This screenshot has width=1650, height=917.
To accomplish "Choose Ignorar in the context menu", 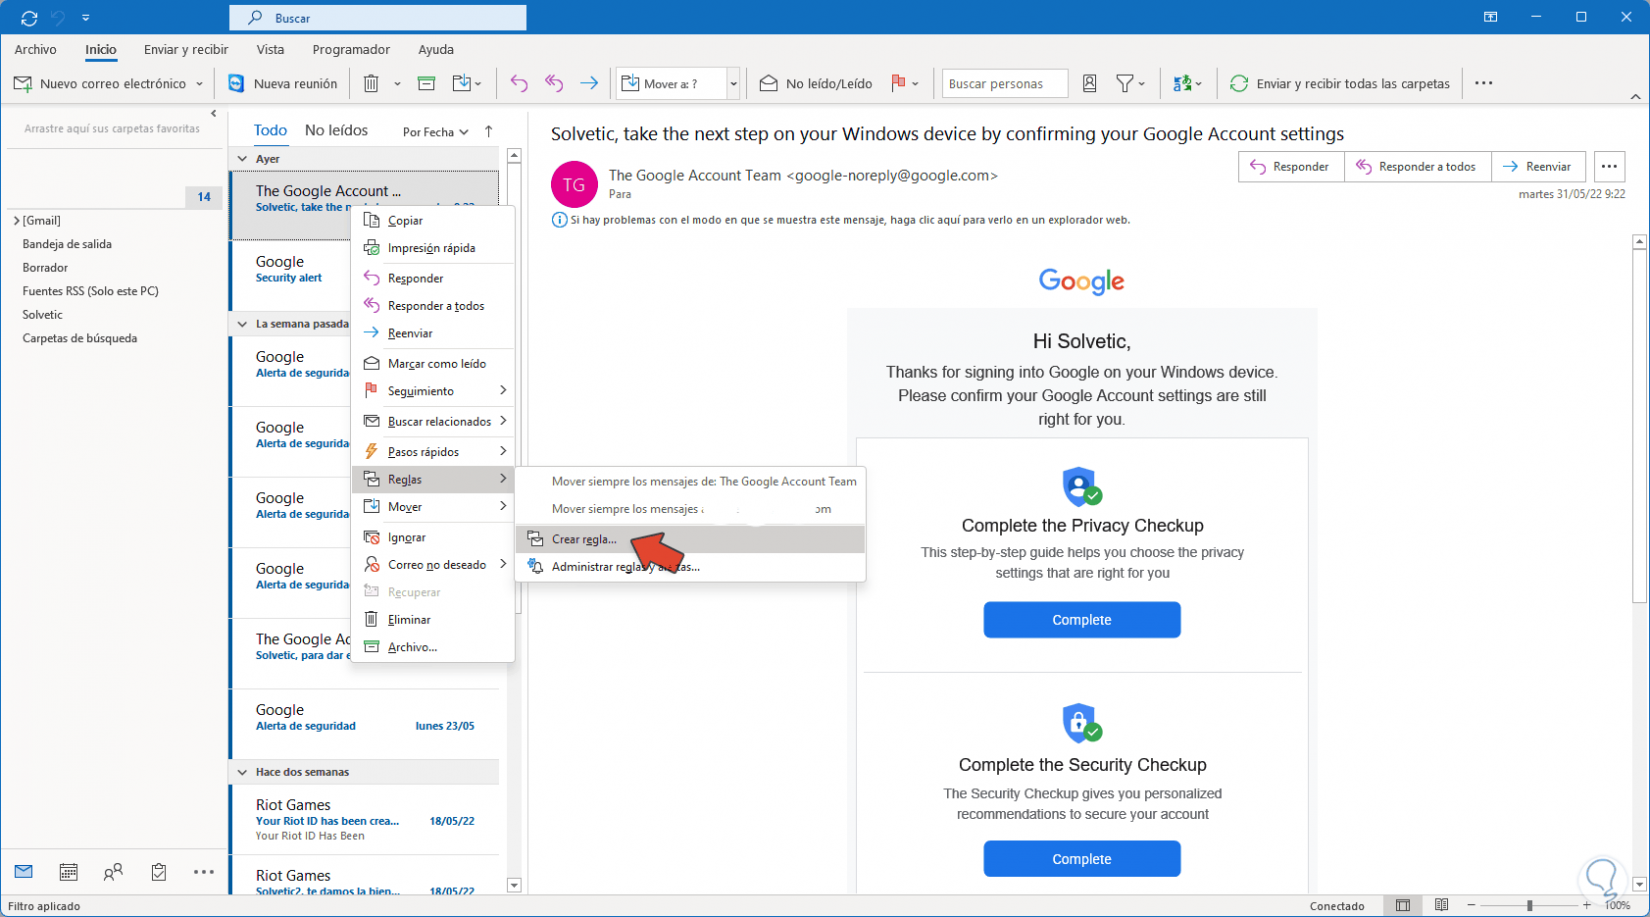I will point(433,537).
